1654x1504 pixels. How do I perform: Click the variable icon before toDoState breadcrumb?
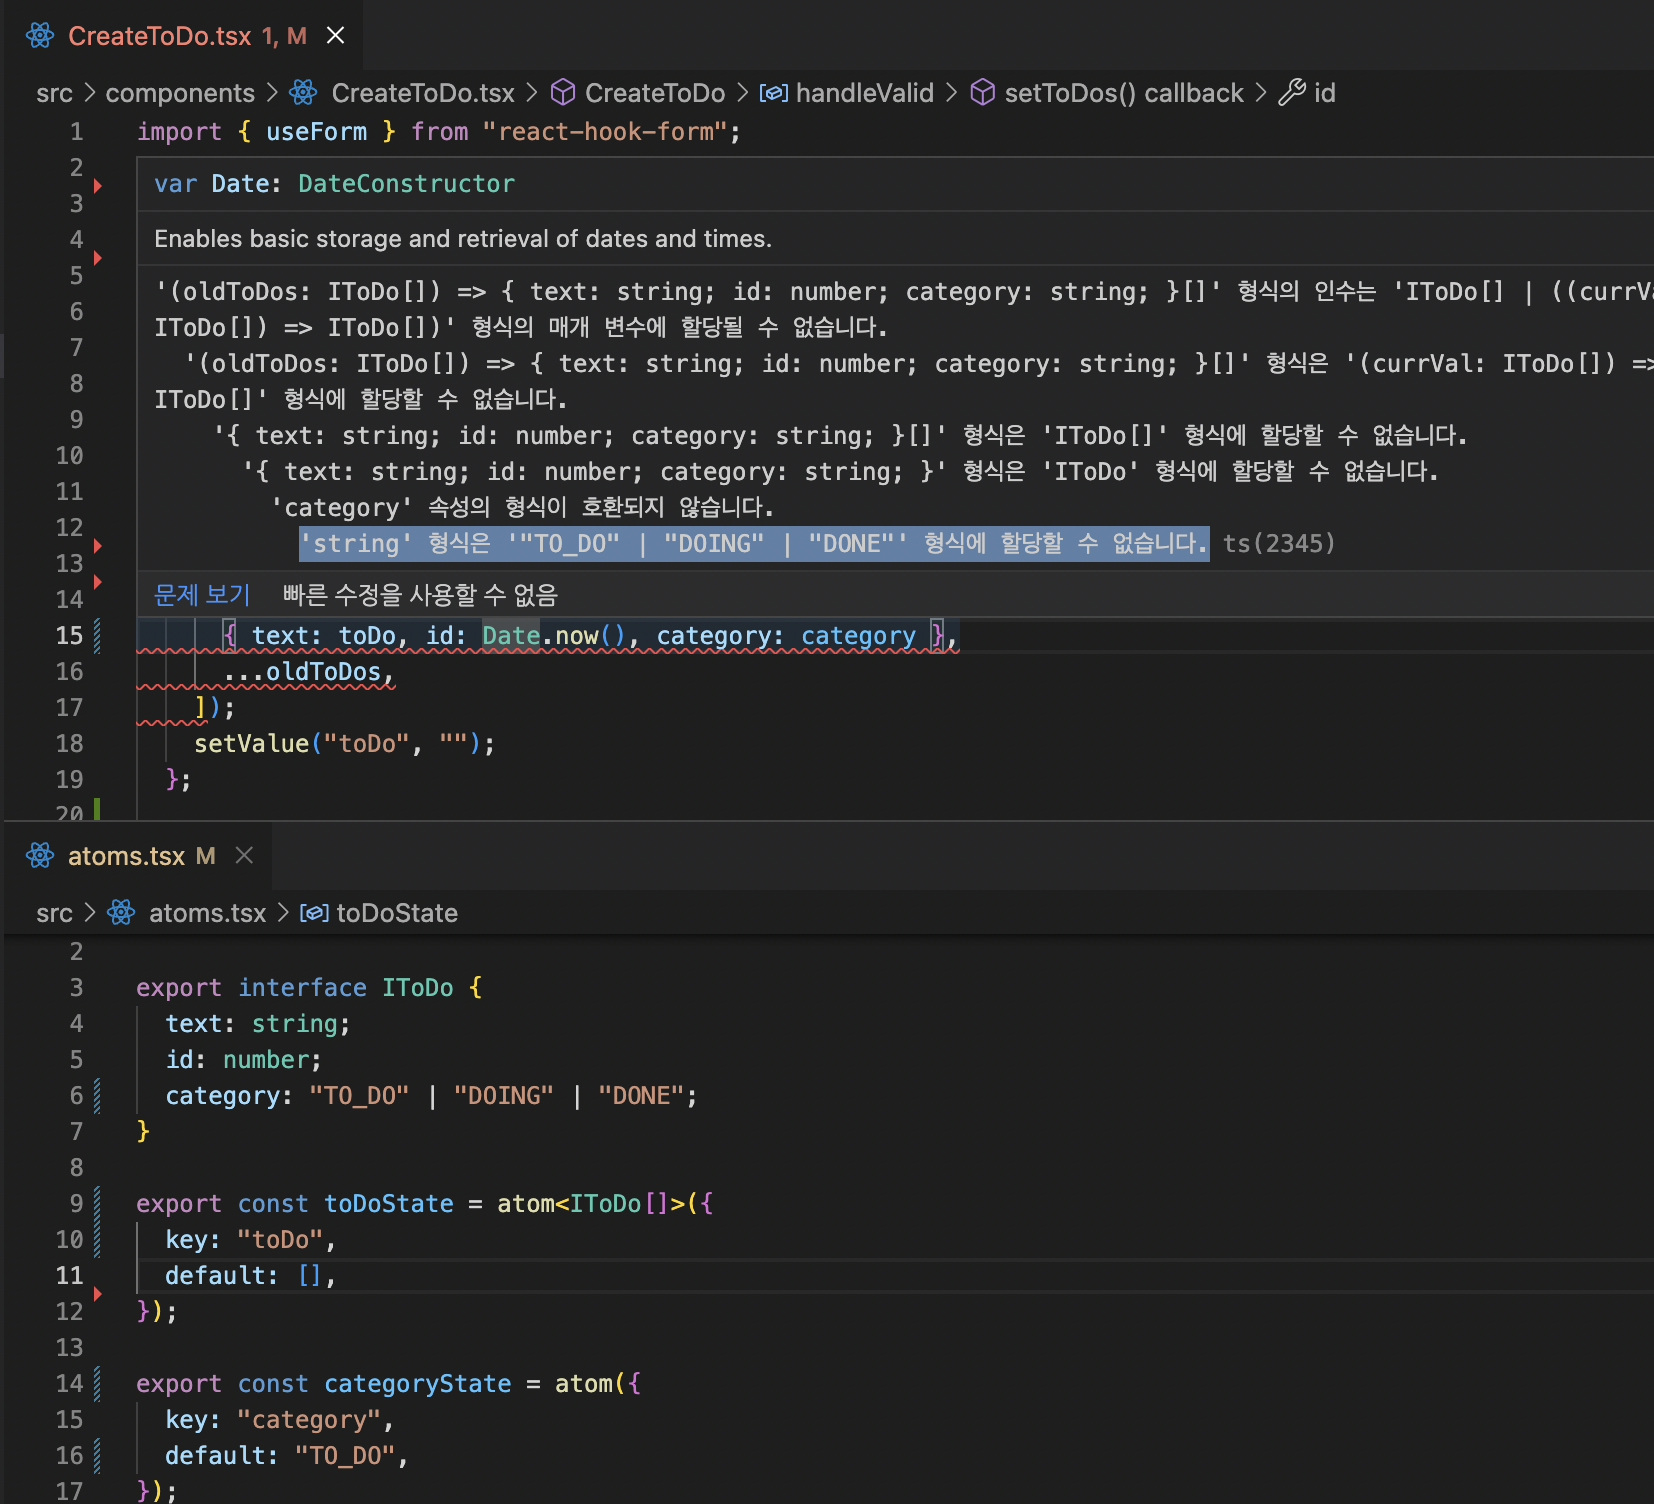point(314,912)
